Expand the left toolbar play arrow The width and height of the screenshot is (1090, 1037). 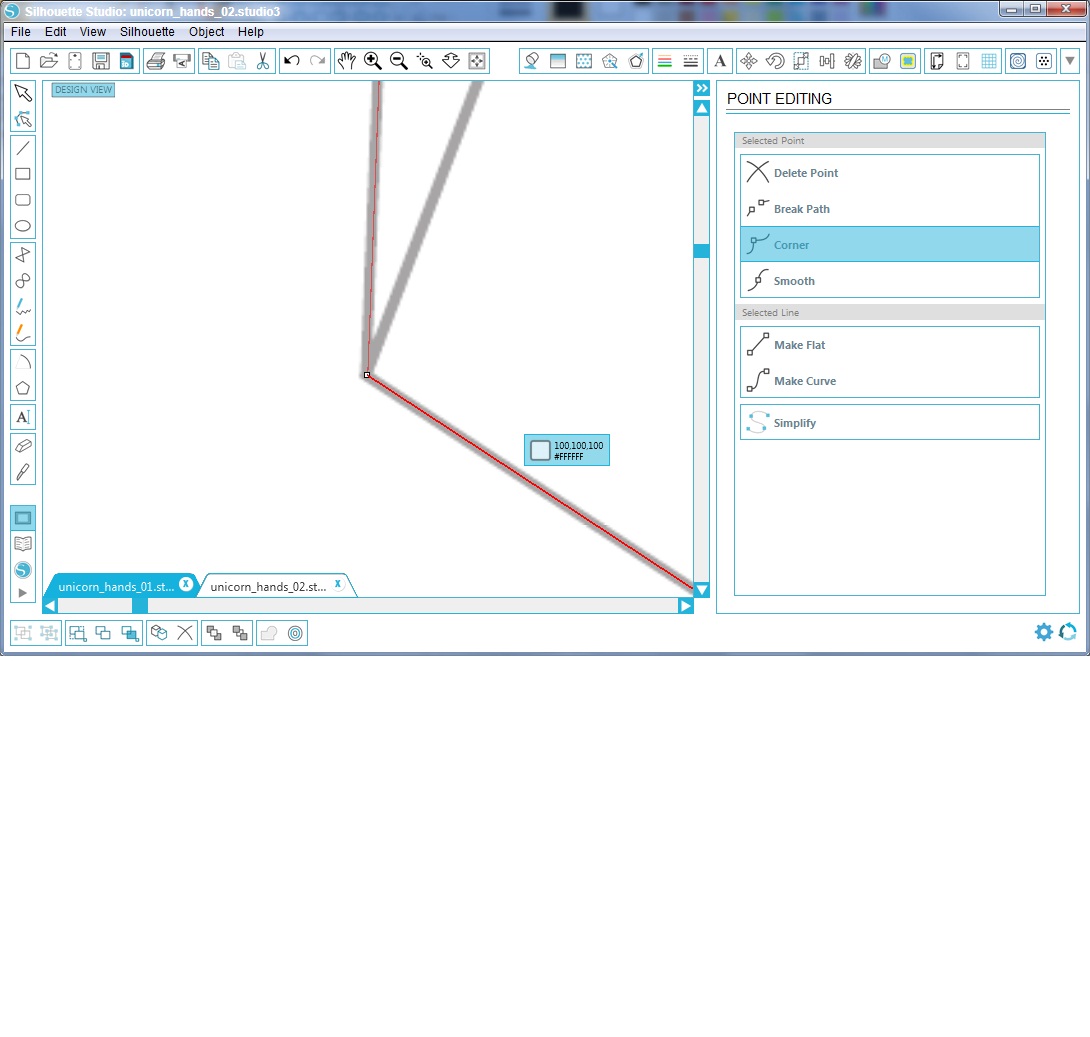point(23,593)
